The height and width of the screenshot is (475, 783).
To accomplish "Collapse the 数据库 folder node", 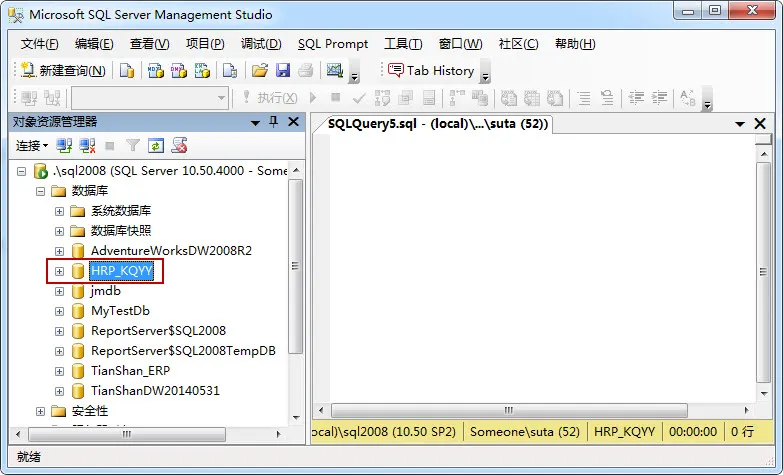I will click(x=40, y=191).
